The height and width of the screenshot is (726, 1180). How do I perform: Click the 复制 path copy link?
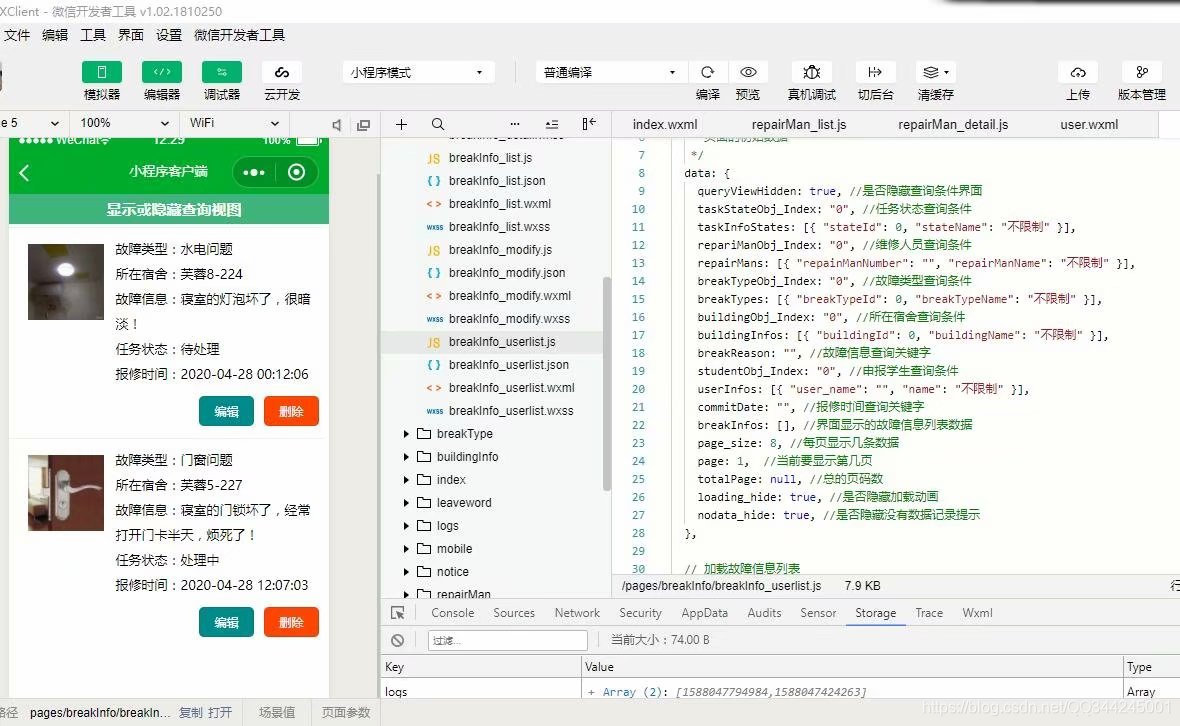pyautogui.click(x=191, y=712)
